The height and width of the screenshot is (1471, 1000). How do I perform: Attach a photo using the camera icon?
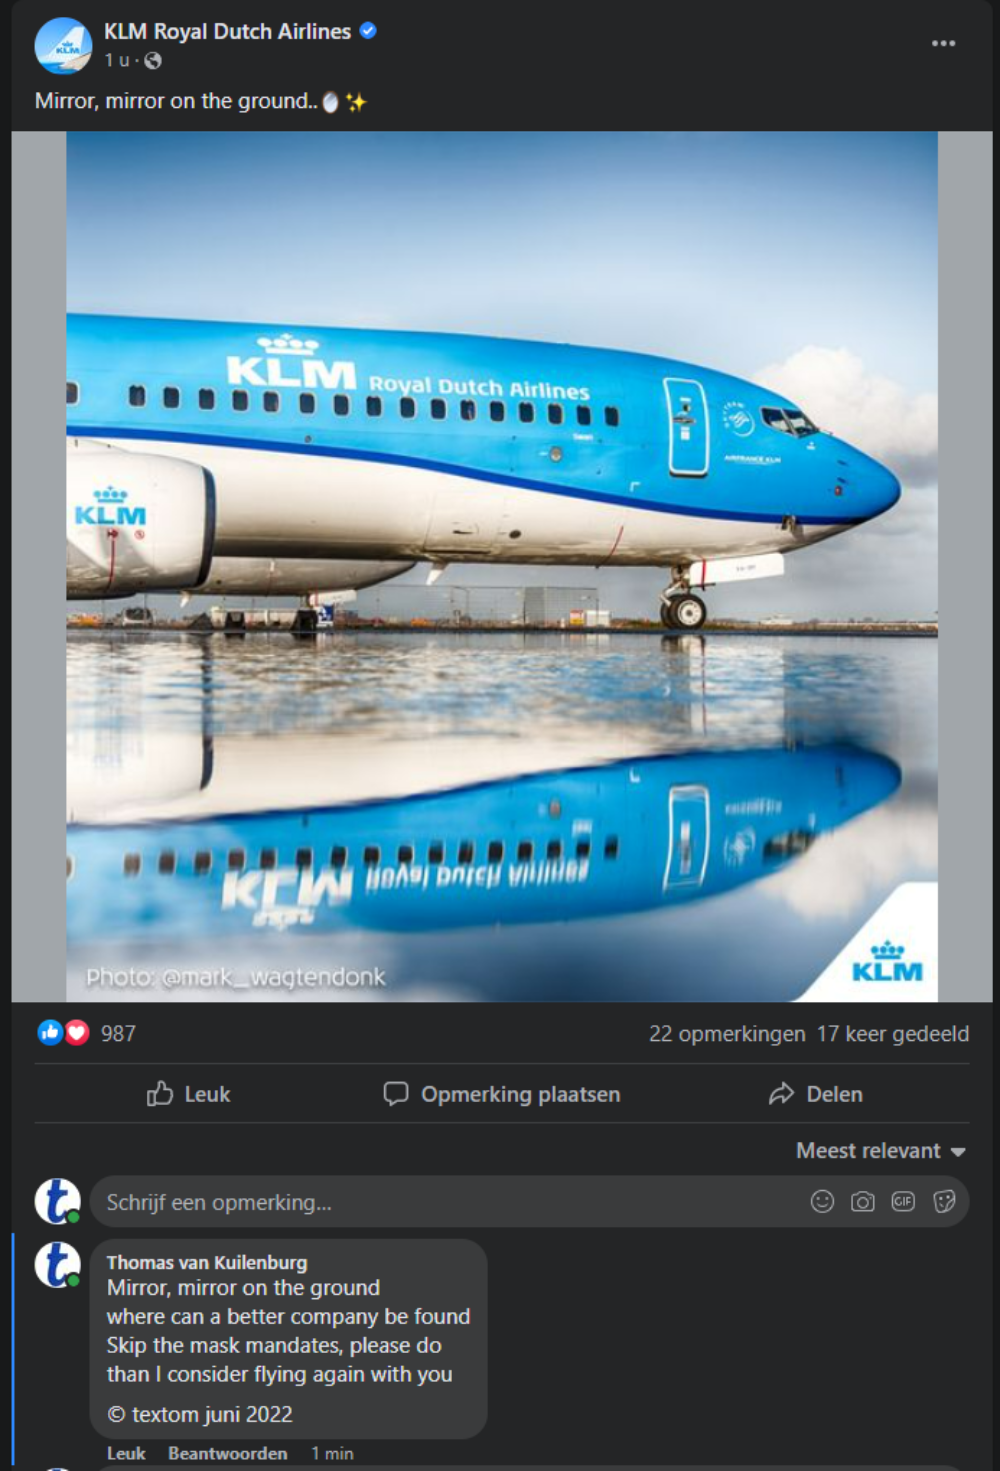(862, 1201)
